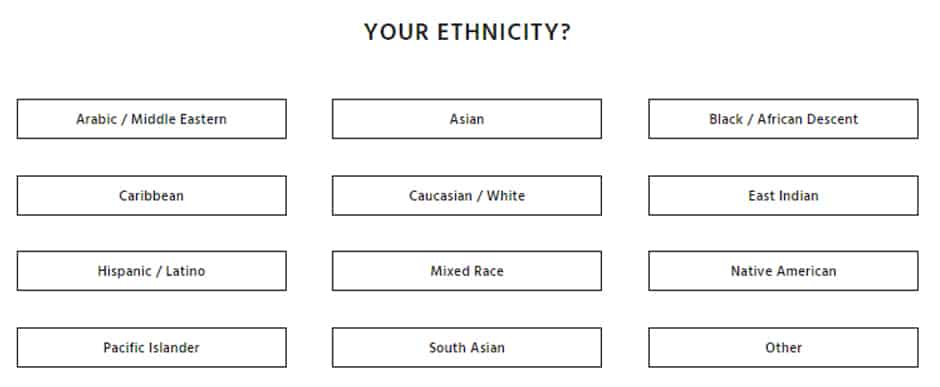This screenshot has height=387, width=940.
Task: Choose the South Asian option
Action: (467, 347)
